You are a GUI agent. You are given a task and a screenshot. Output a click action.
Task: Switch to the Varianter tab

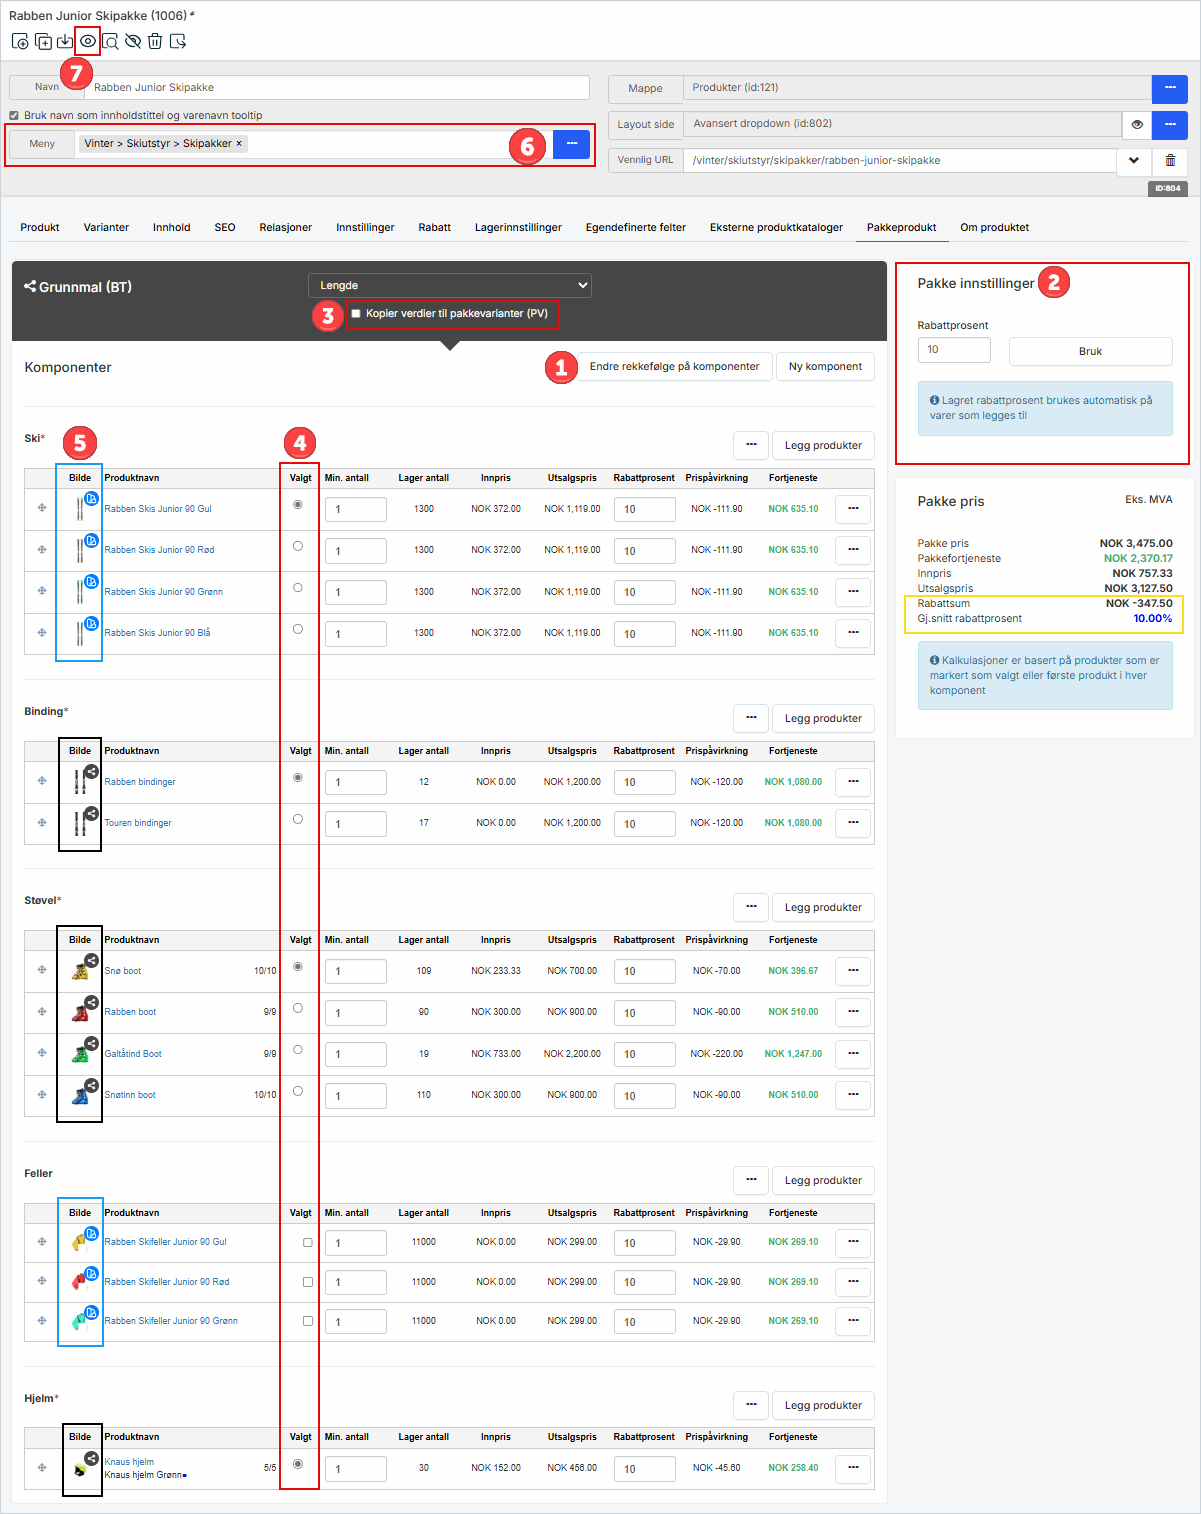106,227
